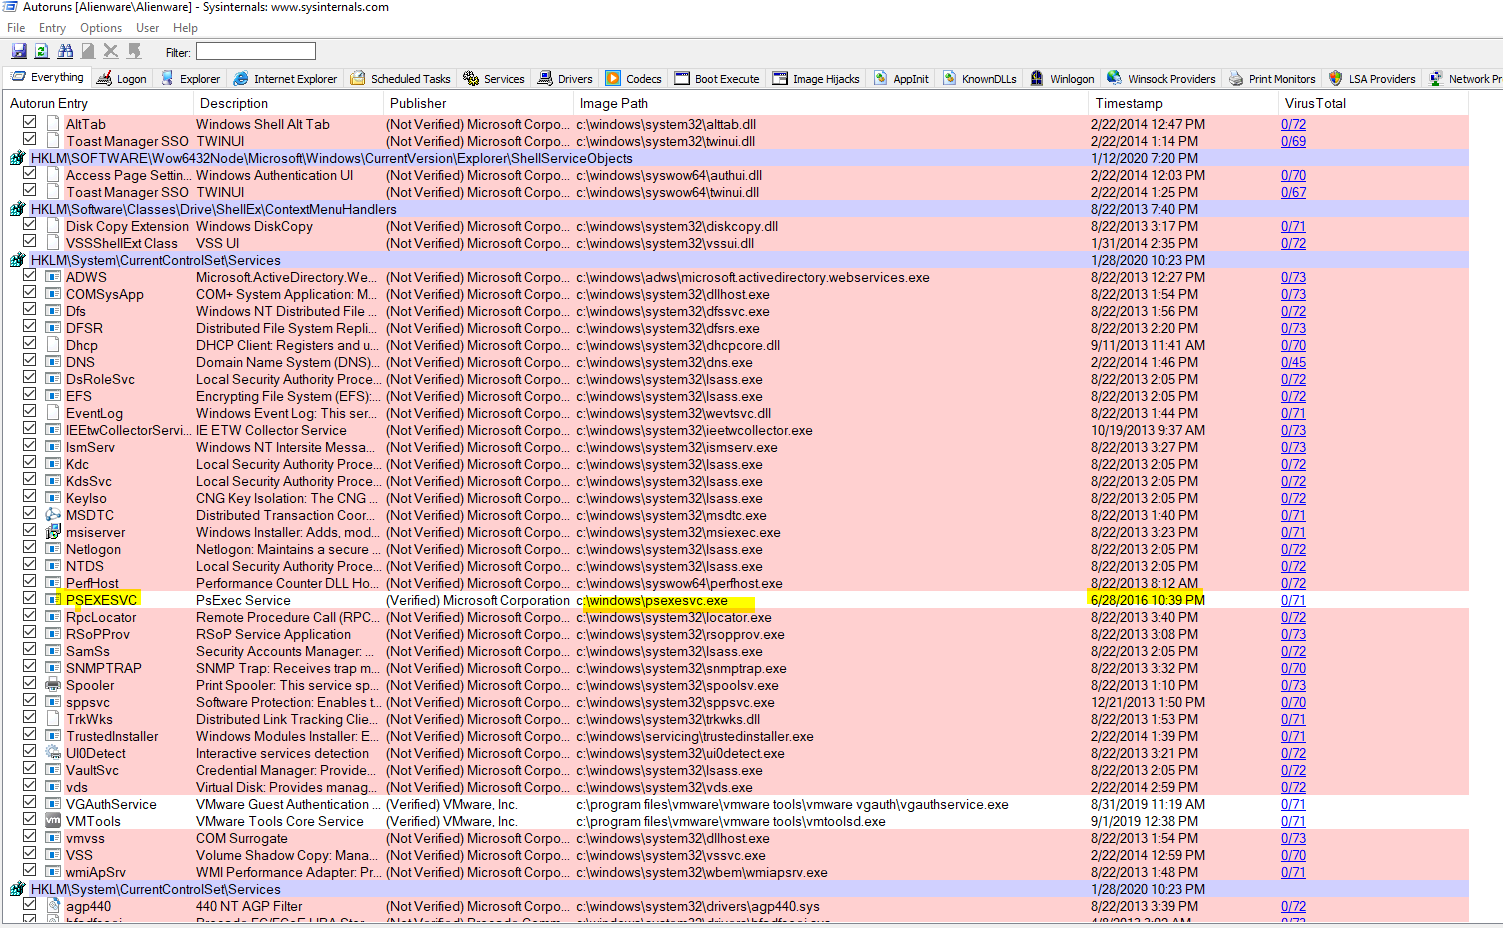Viewport: 1503px width, 928px height.
Task: Sort by the Image Path column header
Action: (x=830, y=103)
